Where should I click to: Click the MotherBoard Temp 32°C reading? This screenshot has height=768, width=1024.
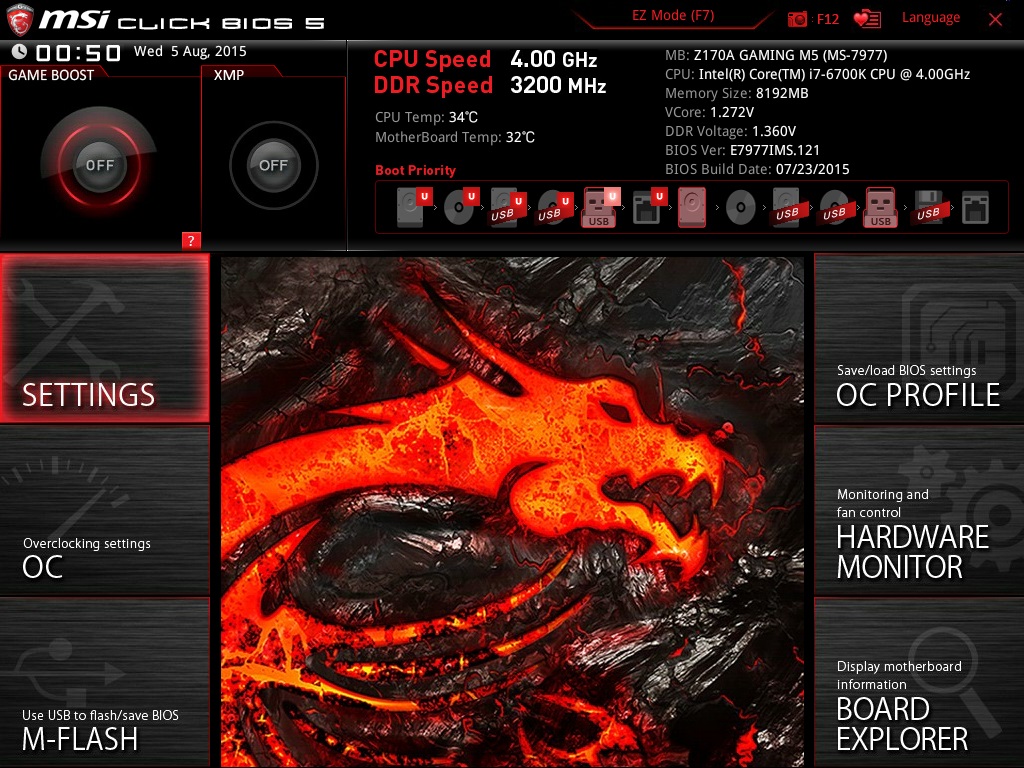tap(455, 137)
